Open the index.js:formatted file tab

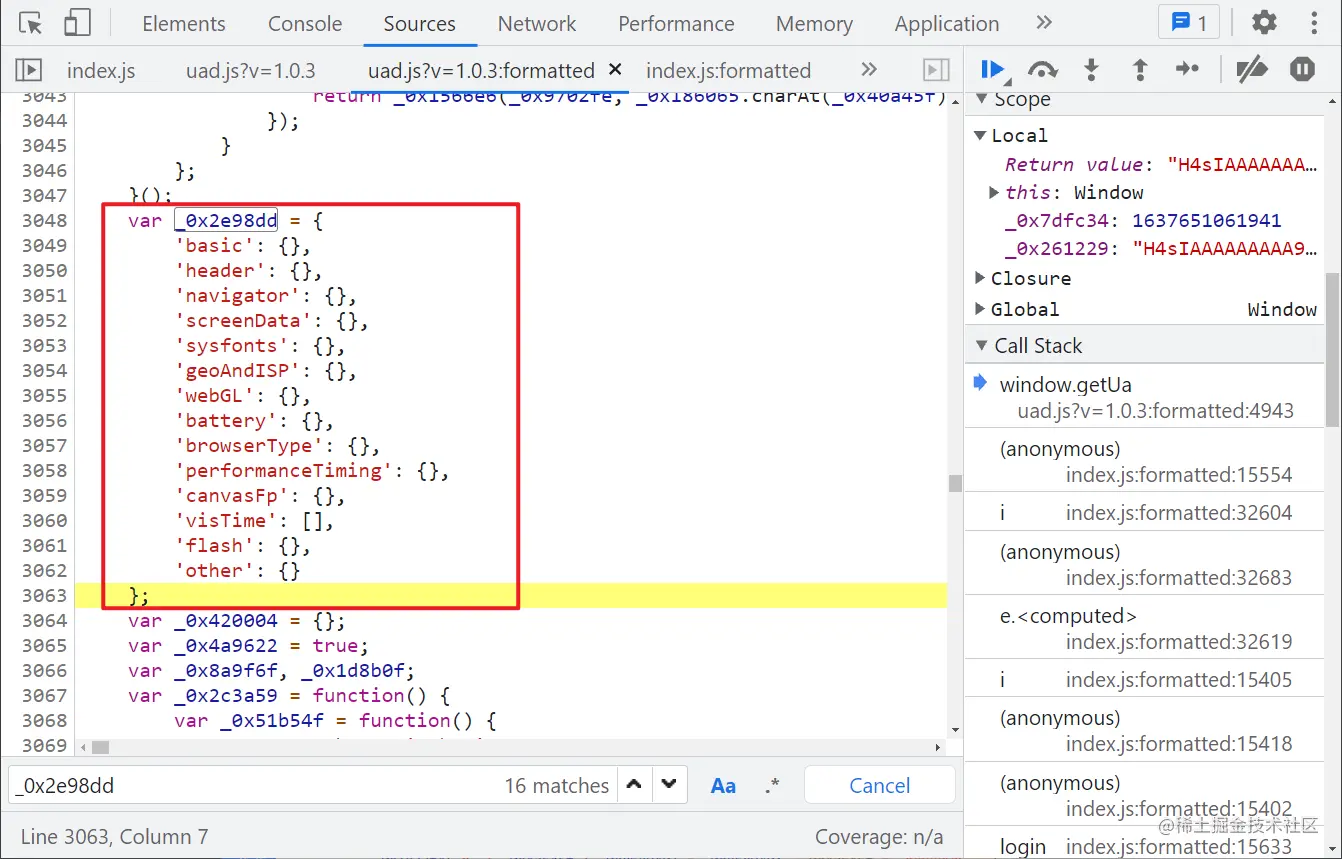click(728, 71)
